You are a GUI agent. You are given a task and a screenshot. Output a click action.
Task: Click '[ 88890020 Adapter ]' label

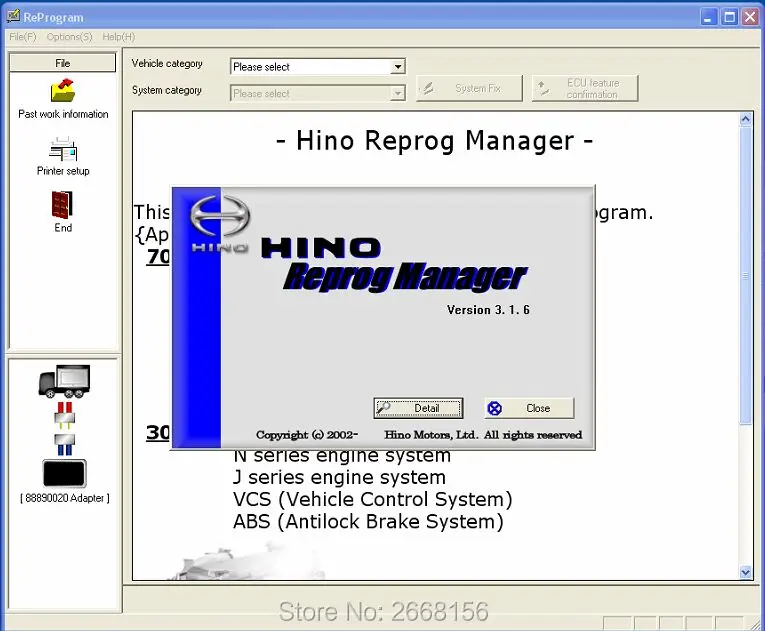pyautogui.click(x=65, y=498)
